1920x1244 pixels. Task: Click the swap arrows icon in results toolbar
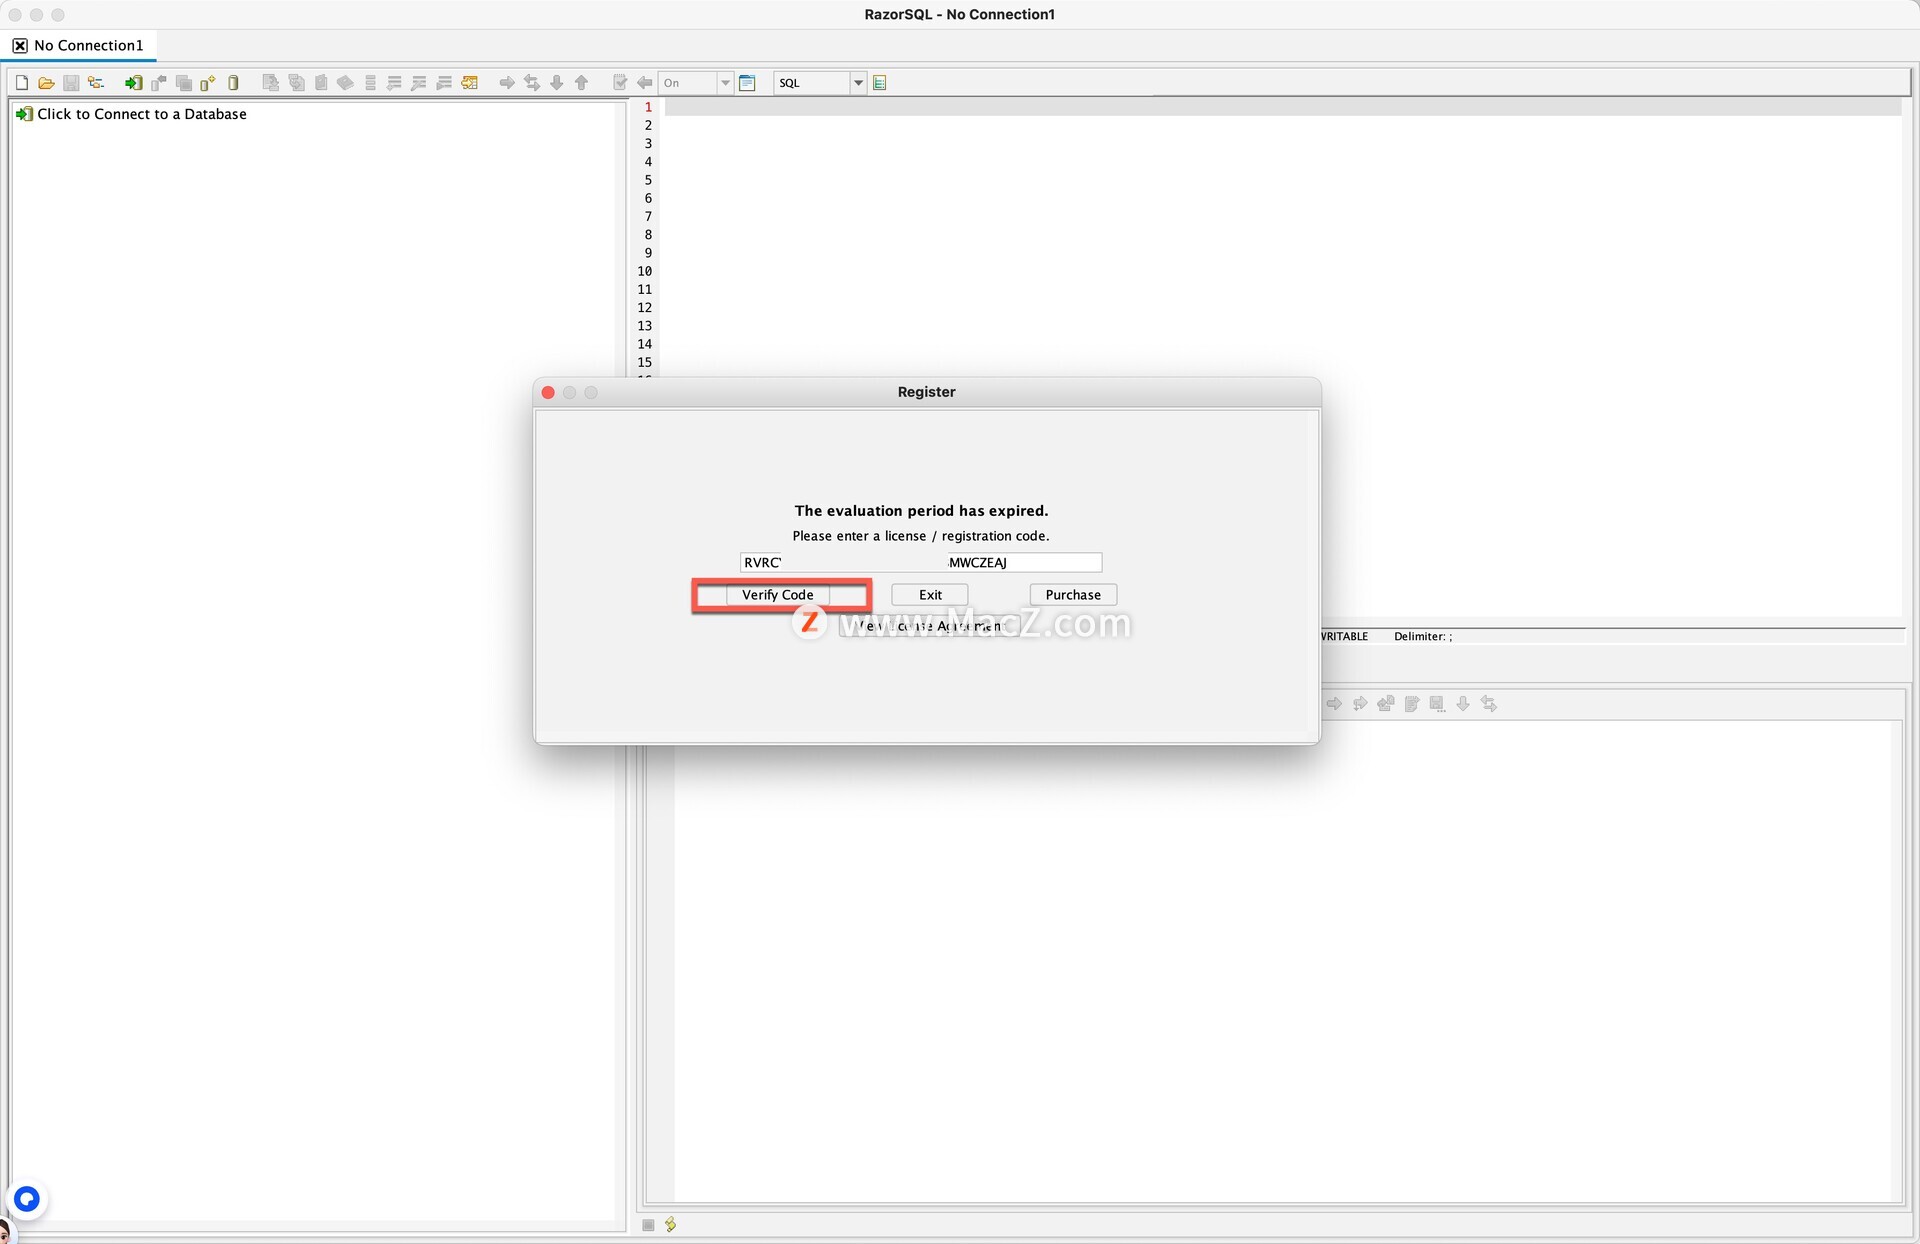[x=1489, y=704]
